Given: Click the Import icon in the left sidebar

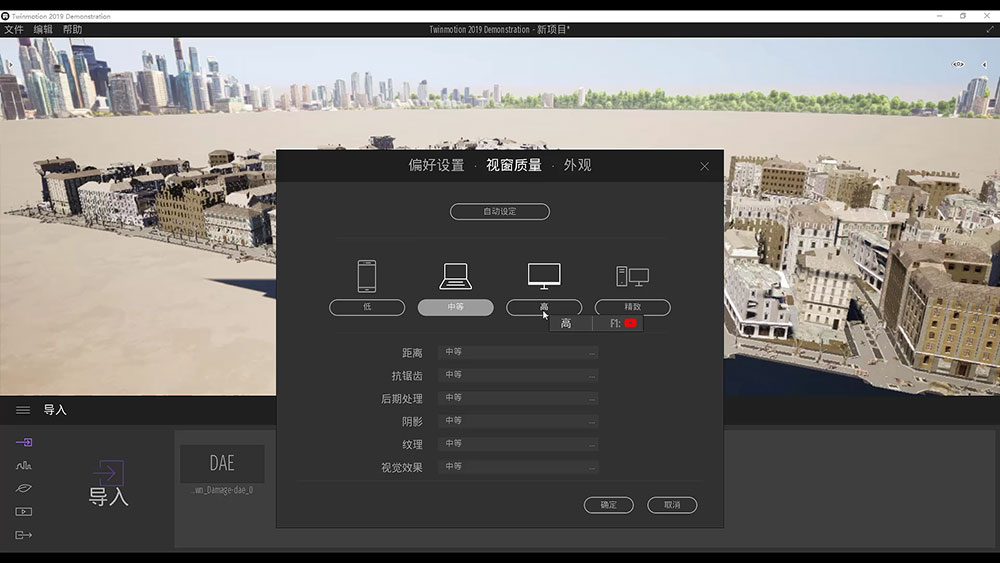Looking at the screenshot, I should click(x=24, y=442).
